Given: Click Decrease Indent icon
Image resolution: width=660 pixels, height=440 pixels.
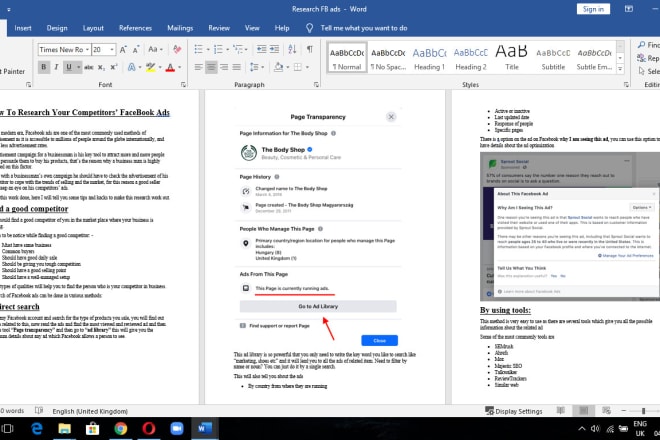Looking at the screenshot, I should point(261,49).
